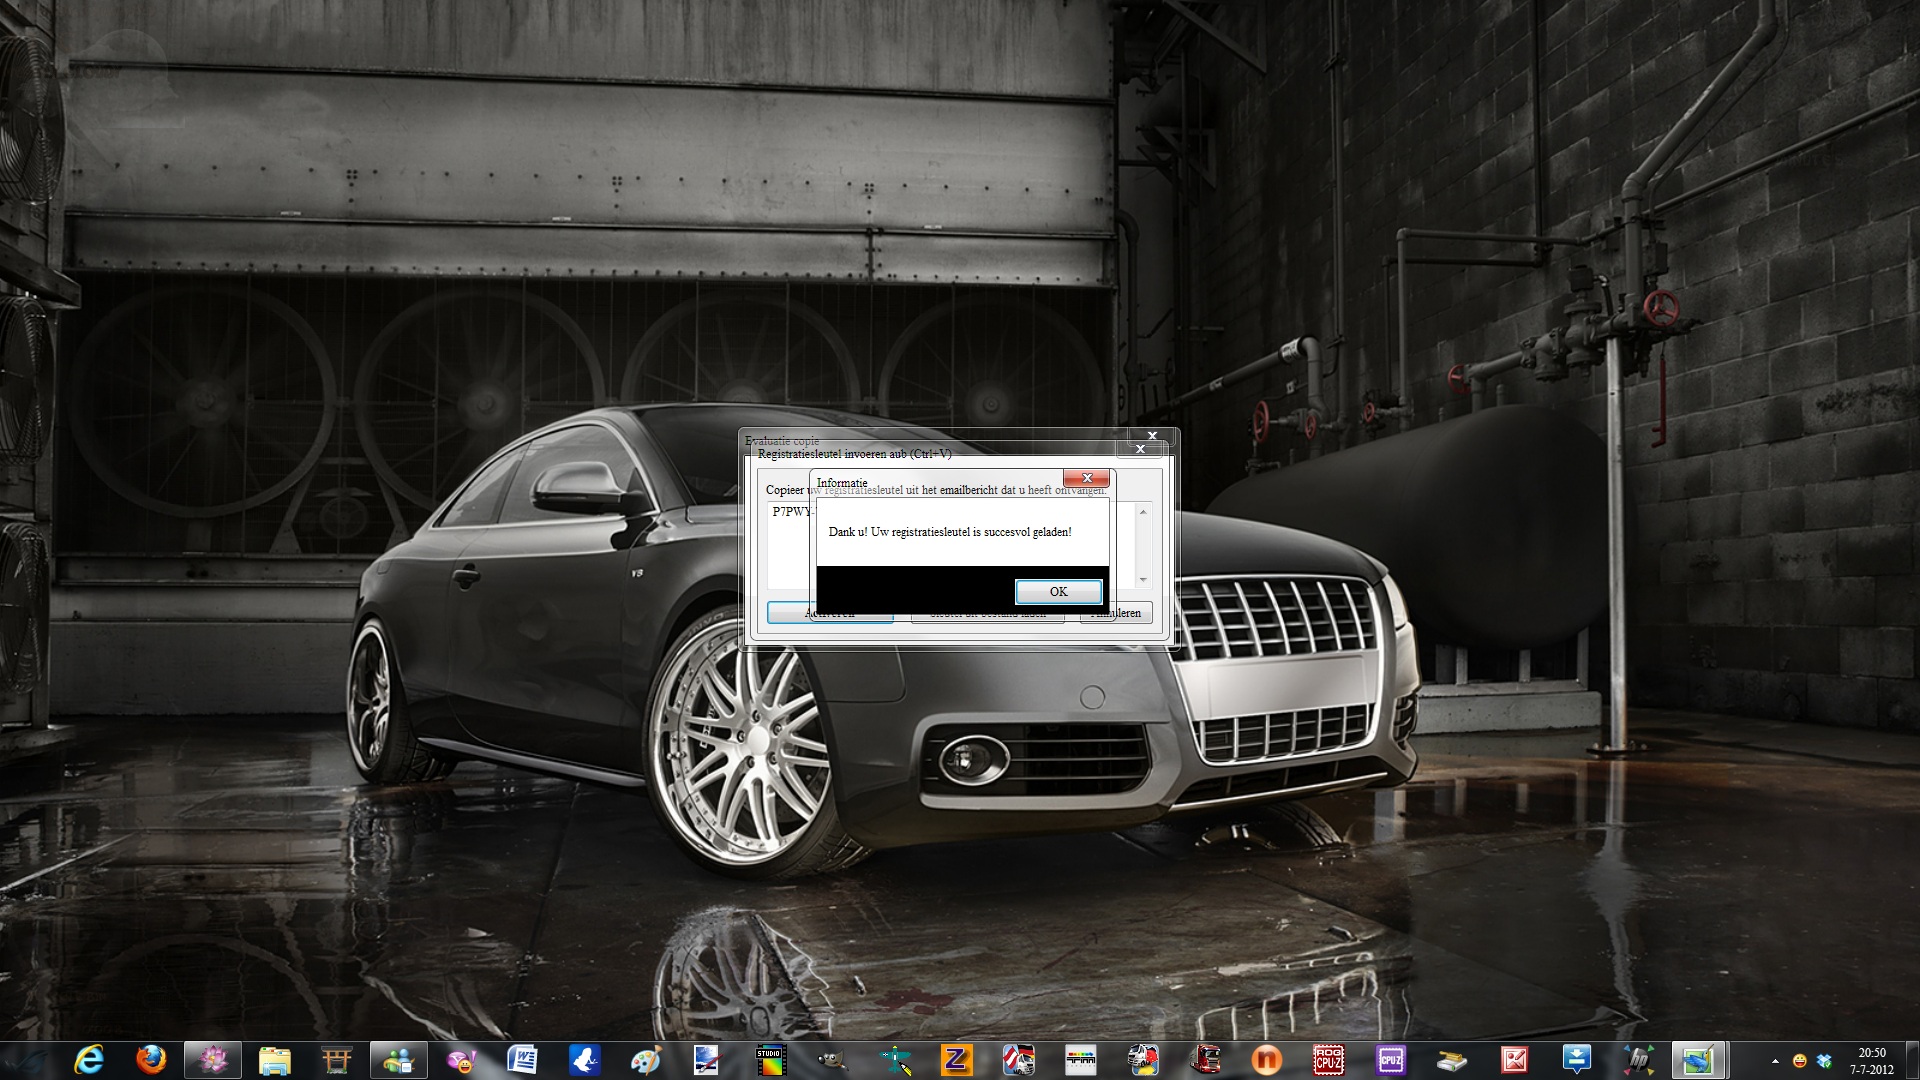Launch ROG CPU-Z from the taskbar

point(1328,1060)
